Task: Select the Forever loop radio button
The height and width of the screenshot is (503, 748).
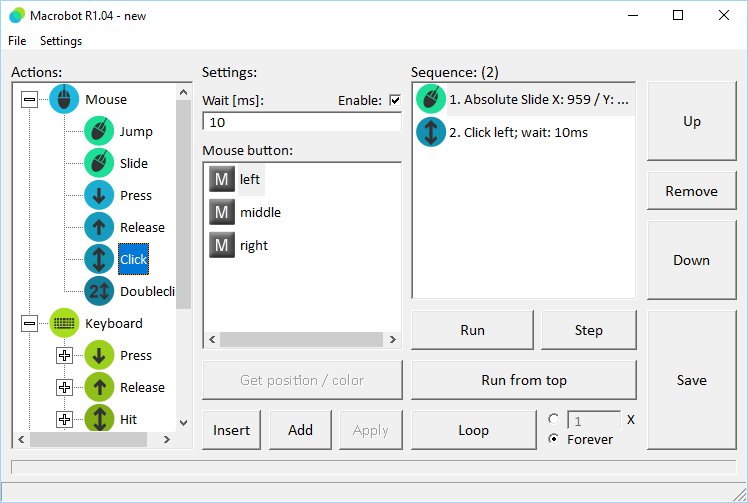Action: click(554, 439)
